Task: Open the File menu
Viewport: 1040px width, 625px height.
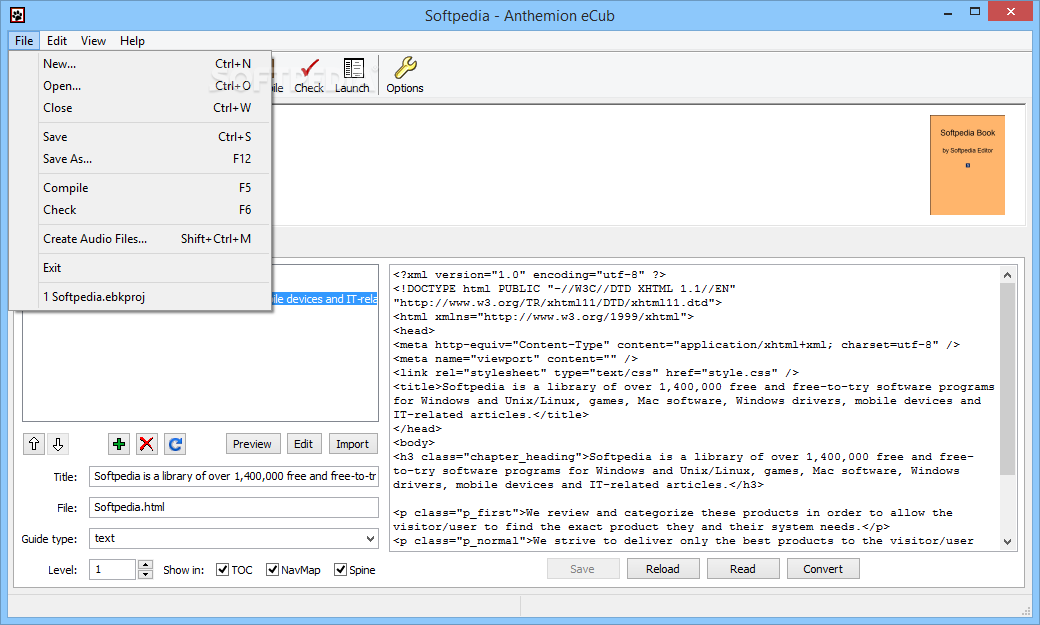Action: tap(24, 40)
